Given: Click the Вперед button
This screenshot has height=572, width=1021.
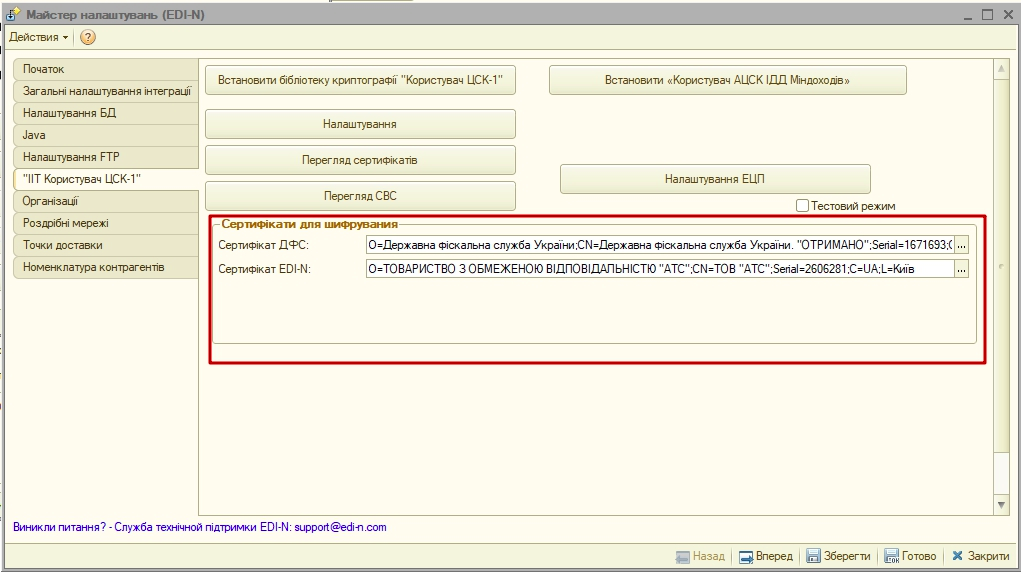Looking at the screenshot, I should point(766,556).
